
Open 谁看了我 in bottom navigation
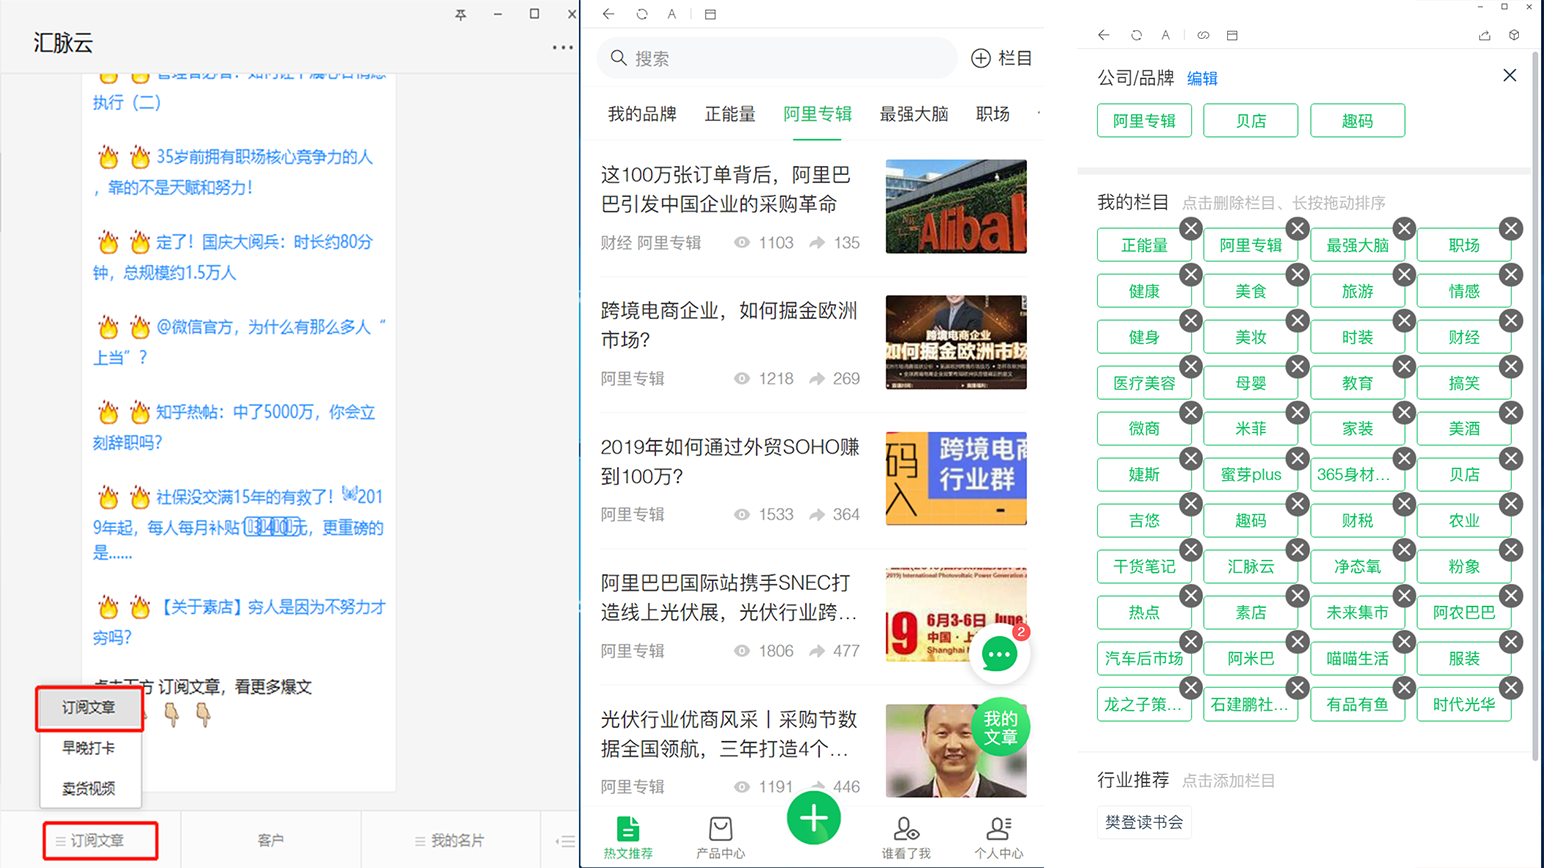pyautogui.click(x=905, y=838)
